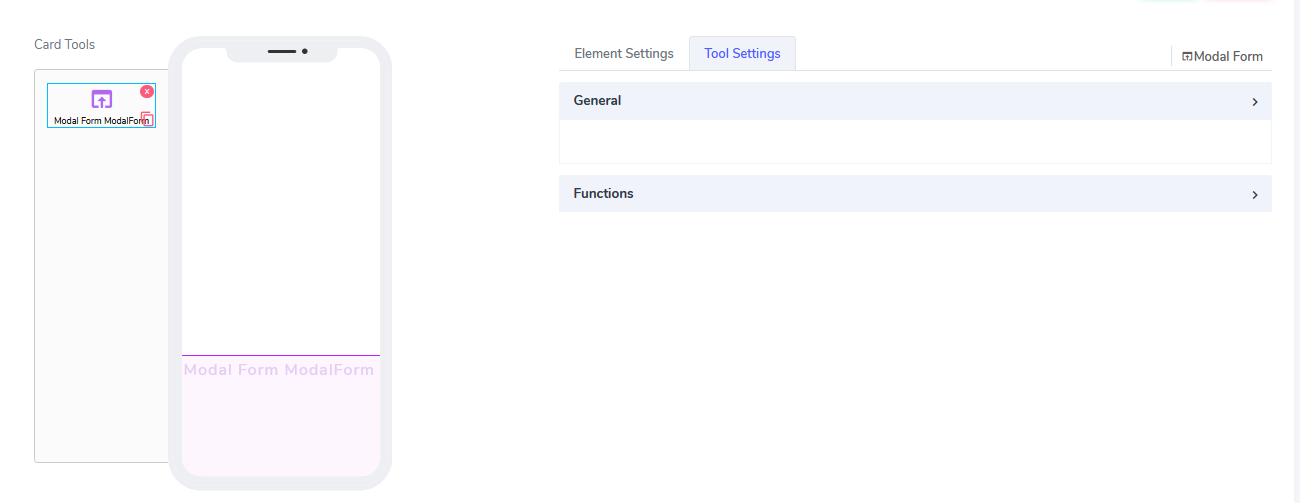The height and width of the screenshot is (503, 1300).
Task: Click the empty space in Card Tools panel
Action: (x=100, y=300)
